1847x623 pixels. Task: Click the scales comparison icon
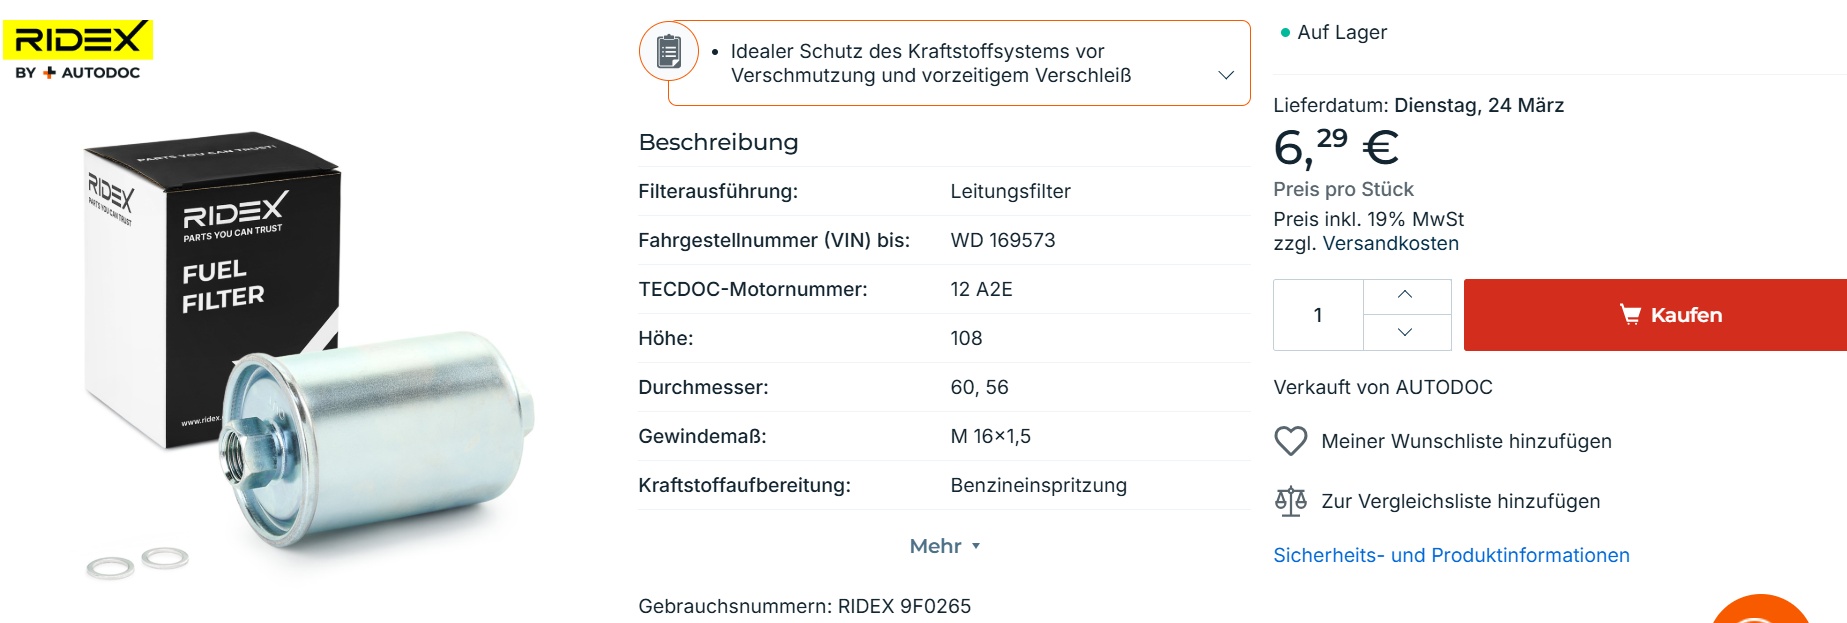click(x=1291, y=501)
